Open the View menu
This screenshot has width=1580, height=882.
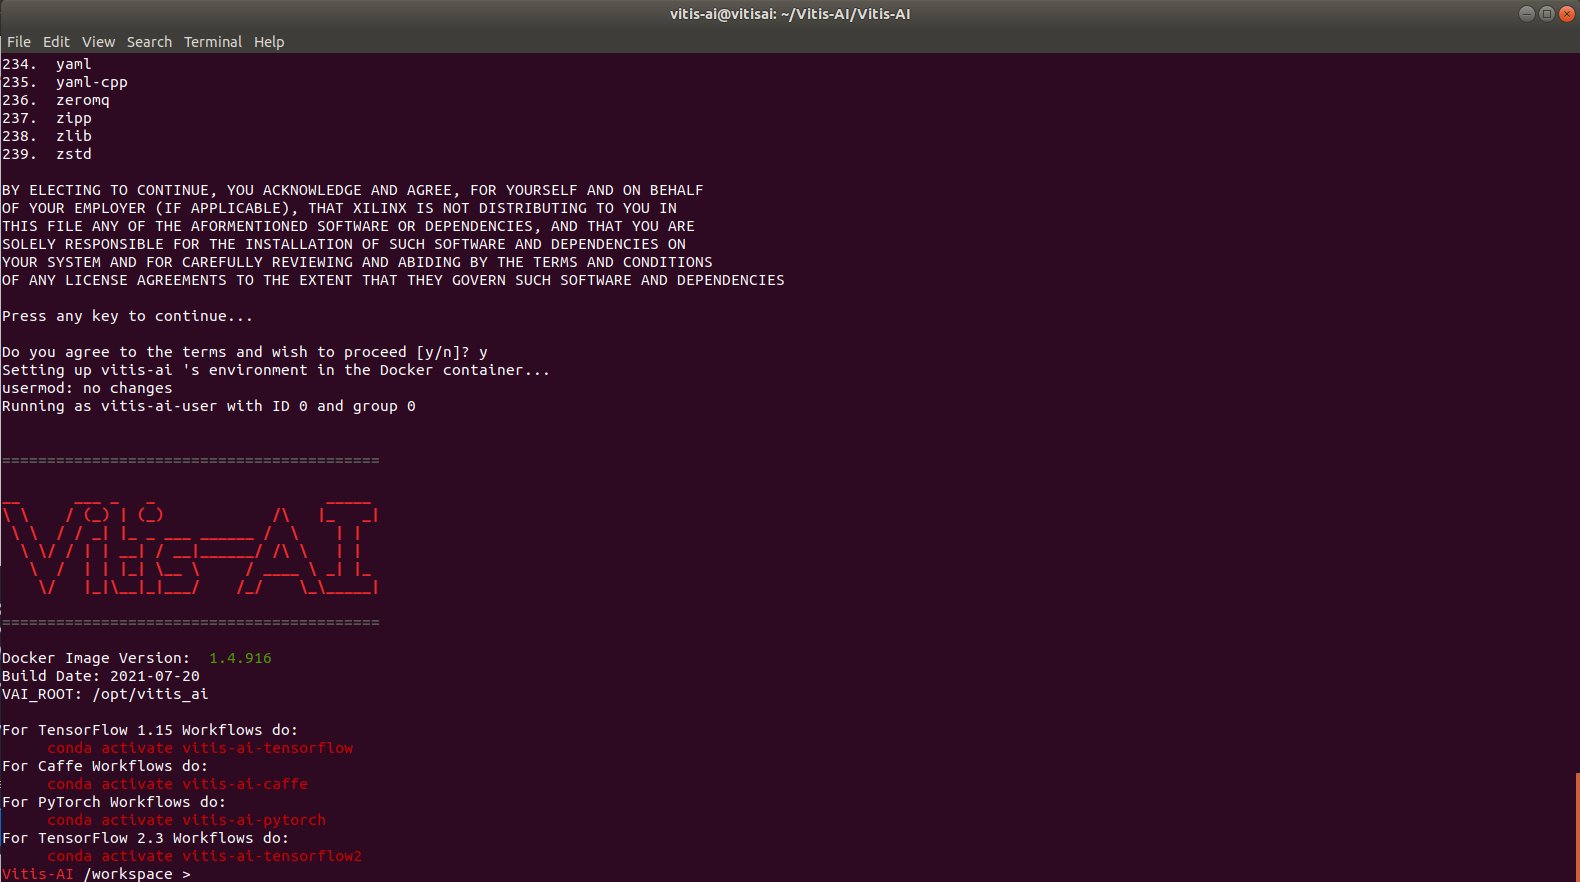(98, 42)
